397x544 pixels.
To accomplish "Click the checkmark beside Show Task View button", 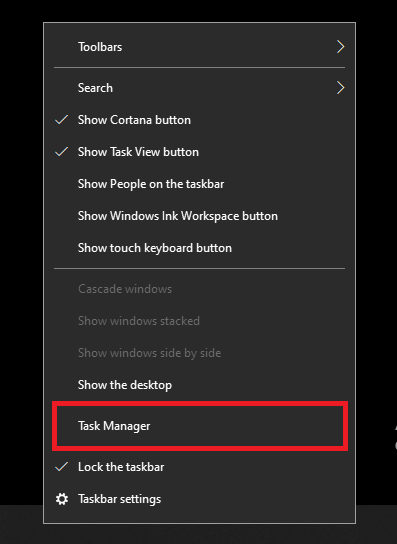I will click(61, 152).
